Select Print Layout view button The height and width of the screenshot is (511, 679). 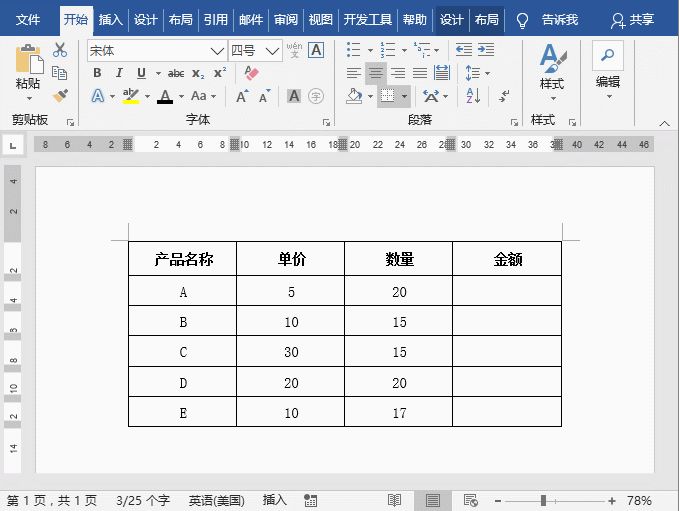coord(433,501)
